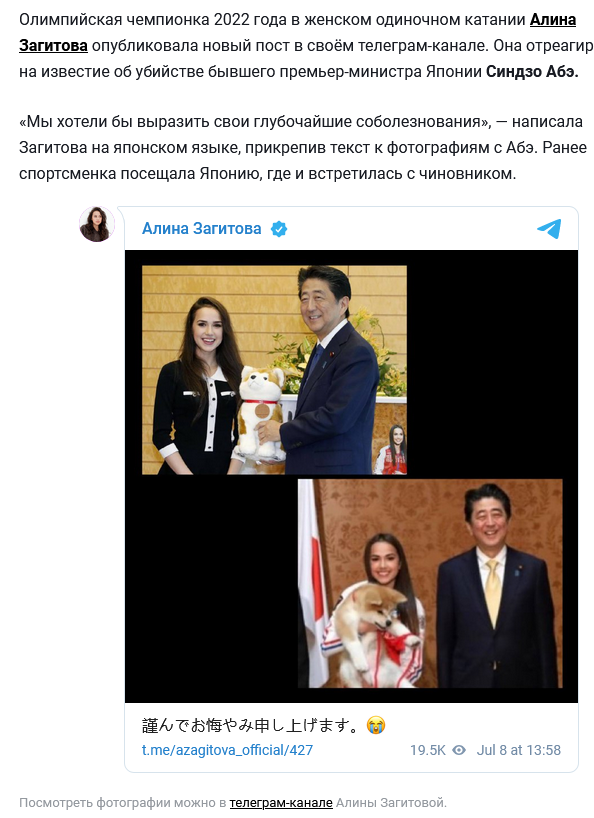Open the t.me/azagitova_official/427 link
This screenshot has height=818, width=594.
[227, 750]
